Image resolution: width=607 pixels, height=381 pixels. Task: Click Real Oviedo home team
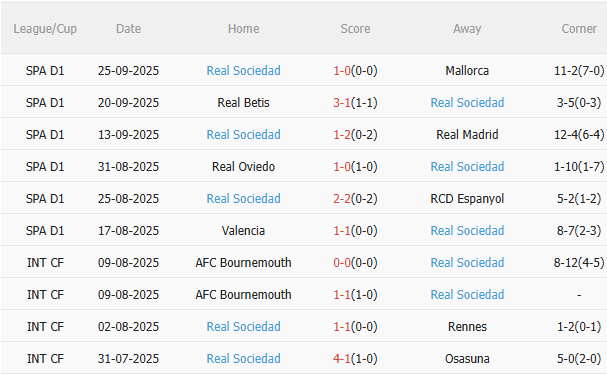pos(243,166)
